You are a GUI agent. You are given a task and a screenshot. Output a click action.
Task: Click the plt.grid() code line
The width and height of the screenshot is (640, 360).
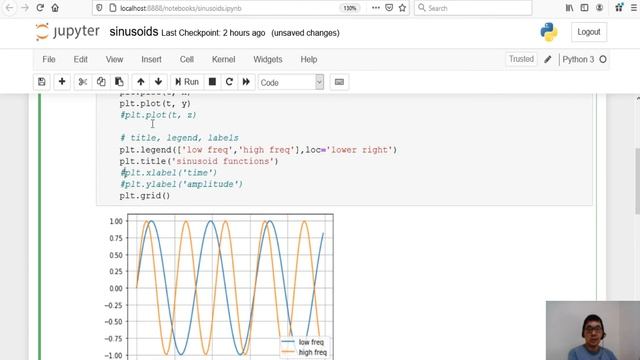(x=145, y=196)
